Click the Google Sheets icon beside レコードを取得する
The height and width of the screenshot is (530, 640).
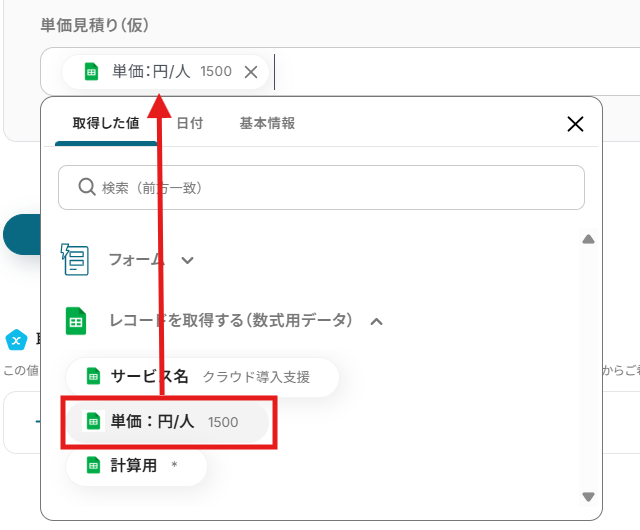coord(76,321)
